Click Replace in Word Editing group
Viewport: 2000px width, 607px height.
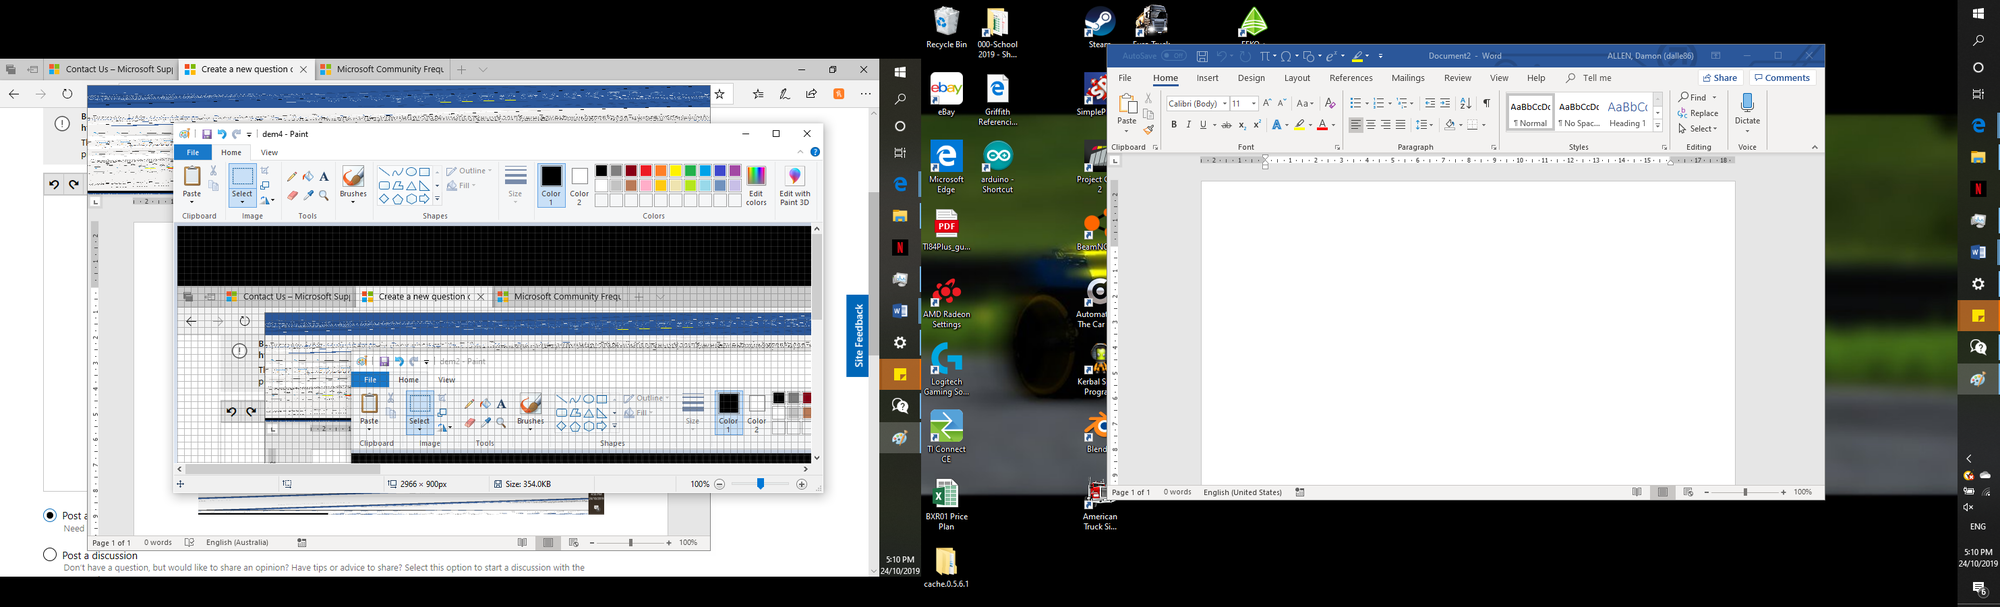(x=1698, y=113)
